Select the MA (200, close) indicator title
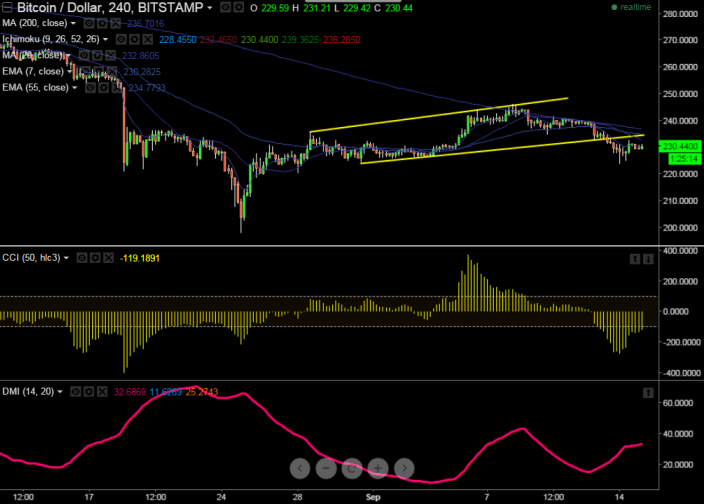 [35, 23]
